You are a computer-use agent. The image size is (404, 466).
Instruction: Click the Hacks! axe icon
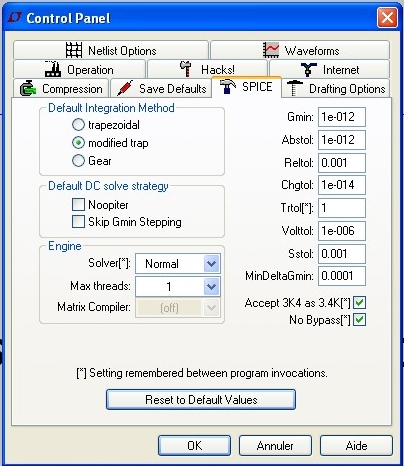[x=186, y=69]
